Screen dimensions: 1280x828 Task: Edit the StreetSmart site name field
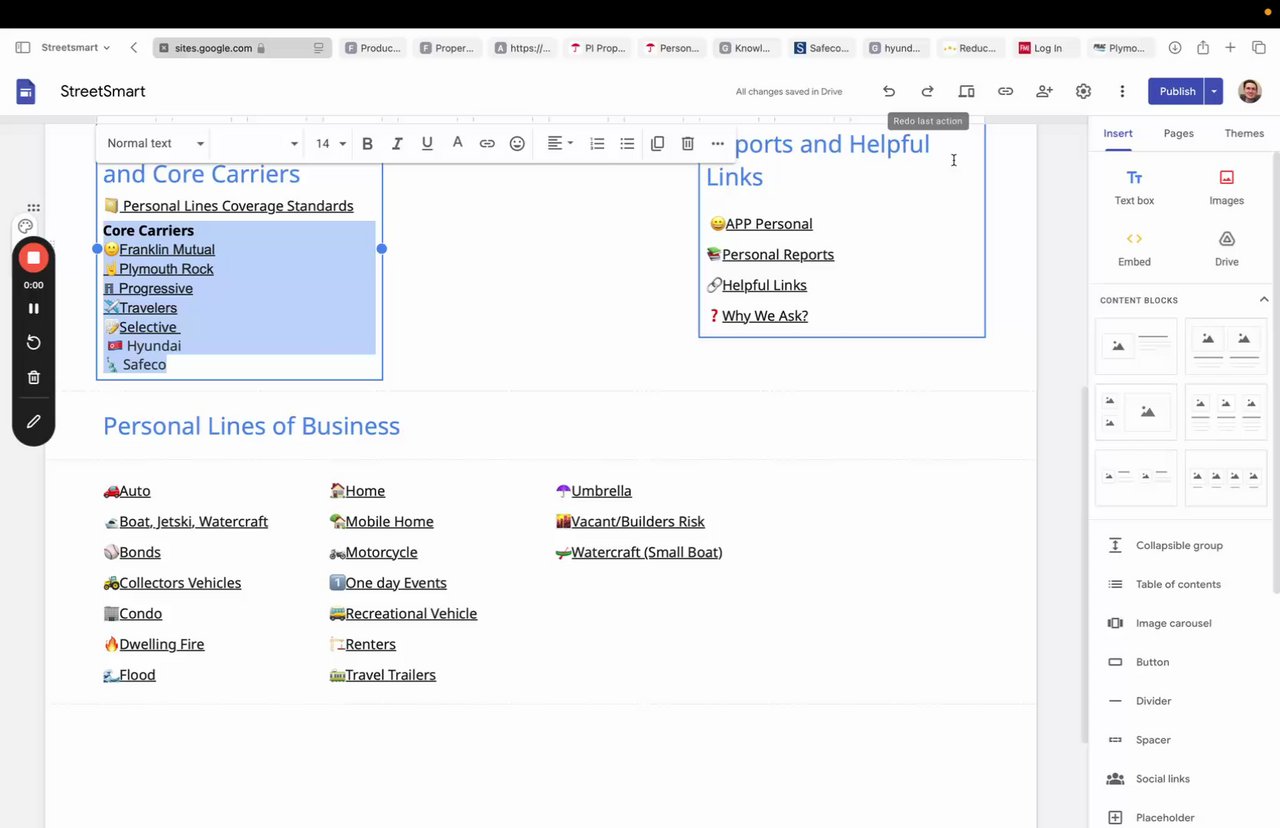[103, 91]
